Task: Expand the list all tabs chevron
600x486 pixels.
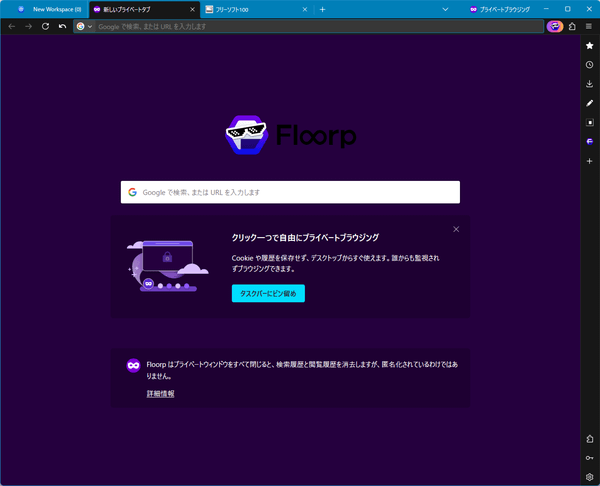Action: (x=445, y=10)
